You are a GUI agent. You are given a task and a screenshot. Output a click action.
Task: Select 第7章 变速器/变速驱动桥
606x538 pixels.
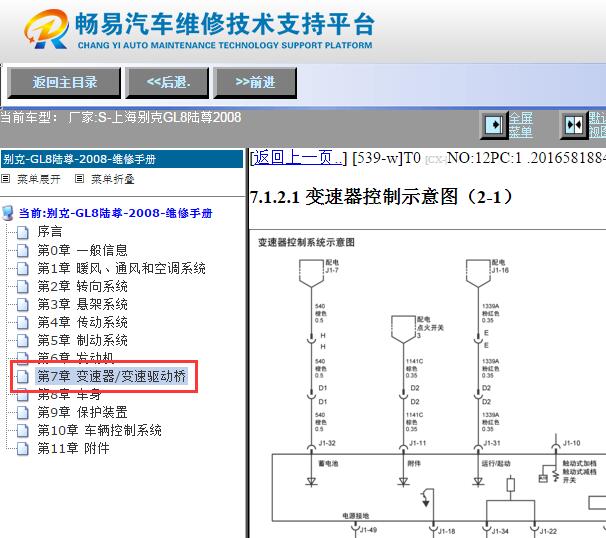click(112, 376)
